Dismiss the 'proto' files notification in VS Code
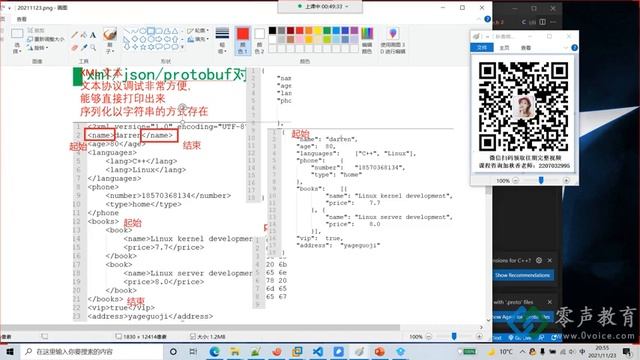This screenshot has width=640, height=360. tap(549, 302)
